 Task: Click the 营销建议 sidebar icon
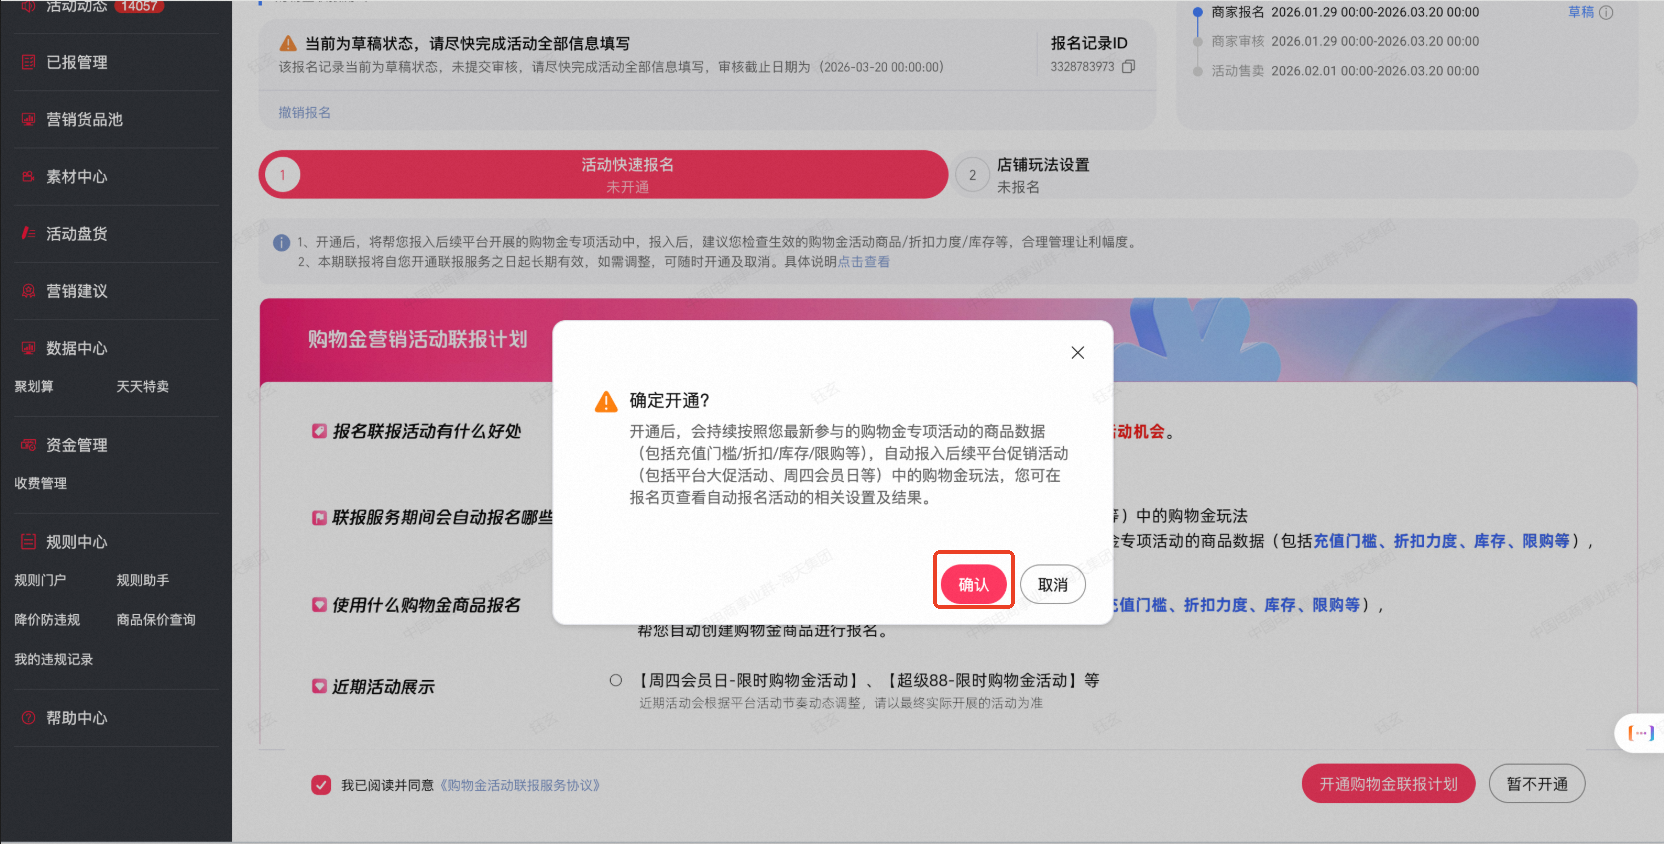[x=28, y=291]
